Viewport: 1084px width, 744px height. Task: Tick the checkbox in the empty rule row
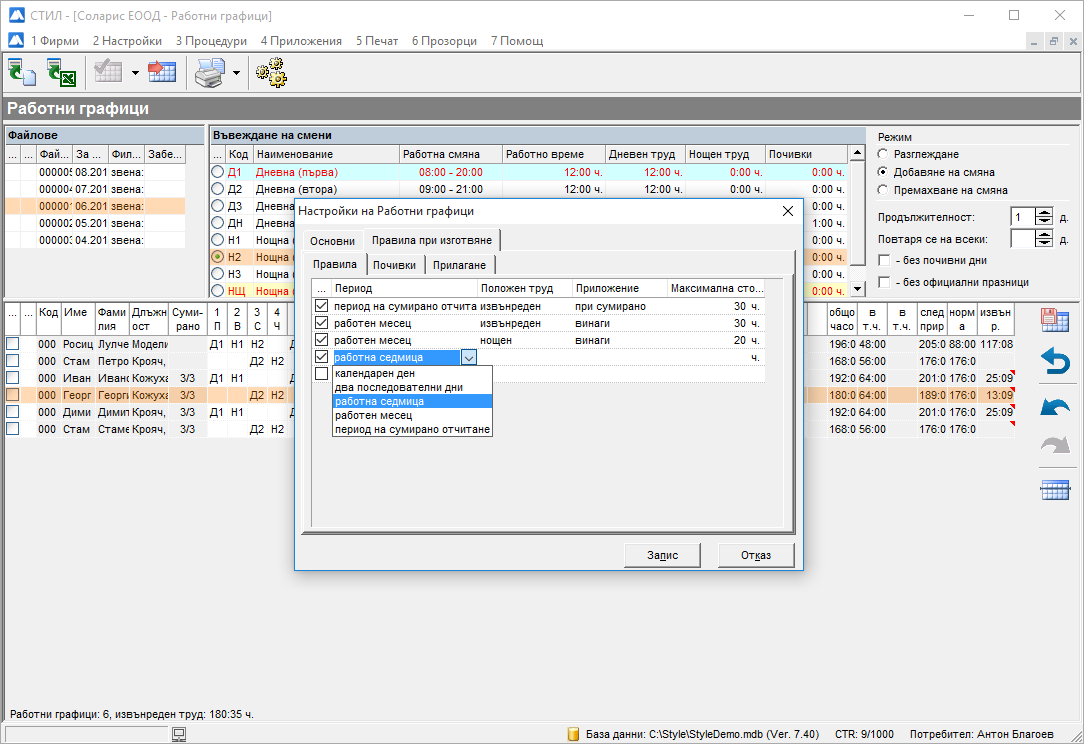pos(321,373)
